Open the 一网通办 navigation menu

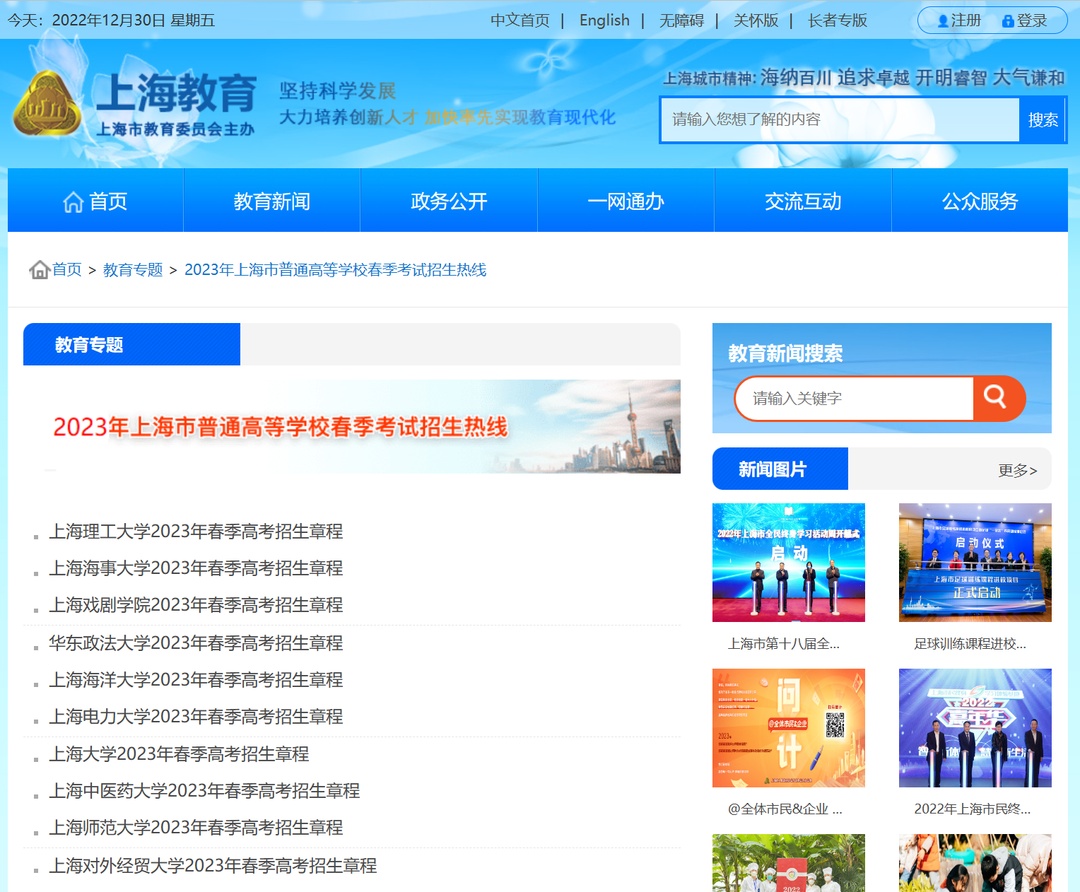tap(626, 201)
